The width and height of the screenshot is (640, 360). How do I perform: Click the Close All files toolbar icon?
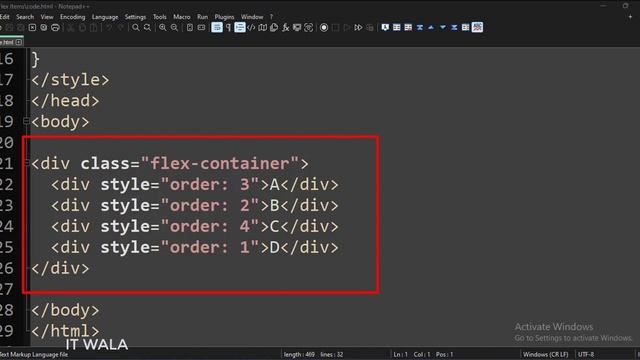[44, 27]
